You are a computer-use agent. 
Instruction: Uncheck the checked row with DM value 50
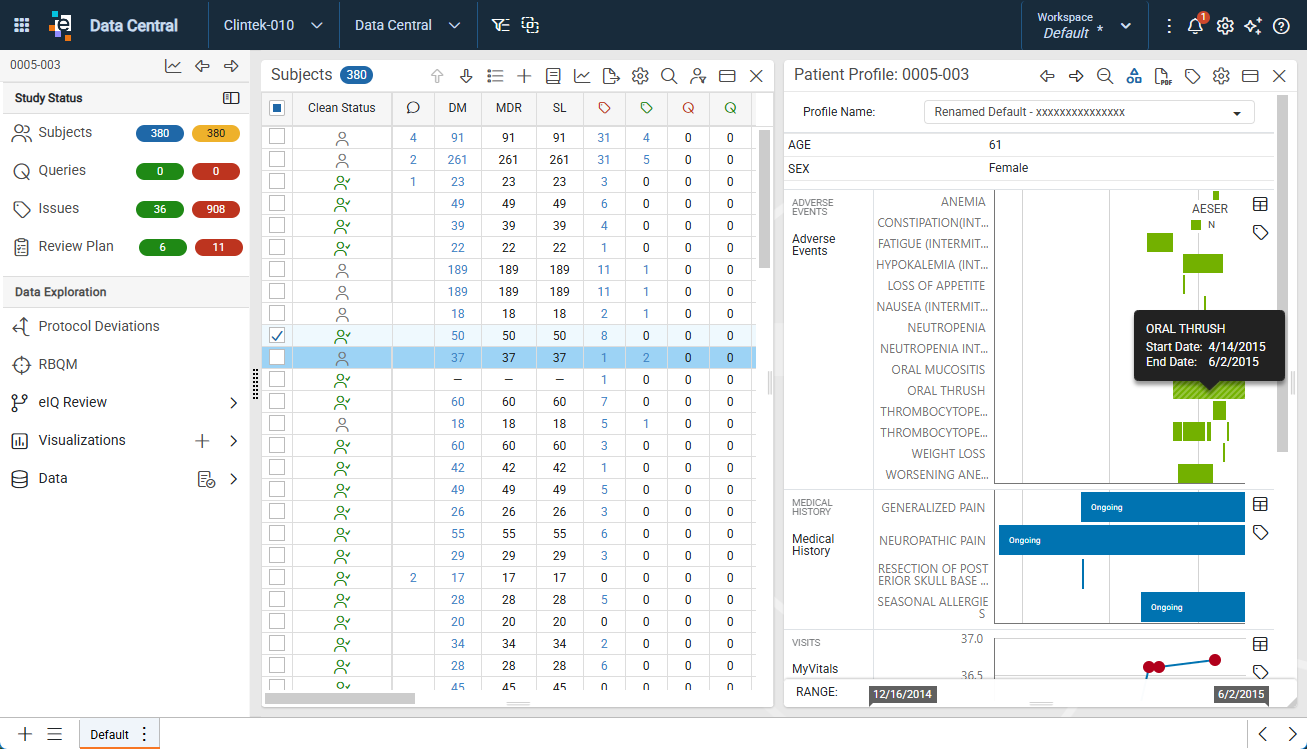(x=277, y=335)
